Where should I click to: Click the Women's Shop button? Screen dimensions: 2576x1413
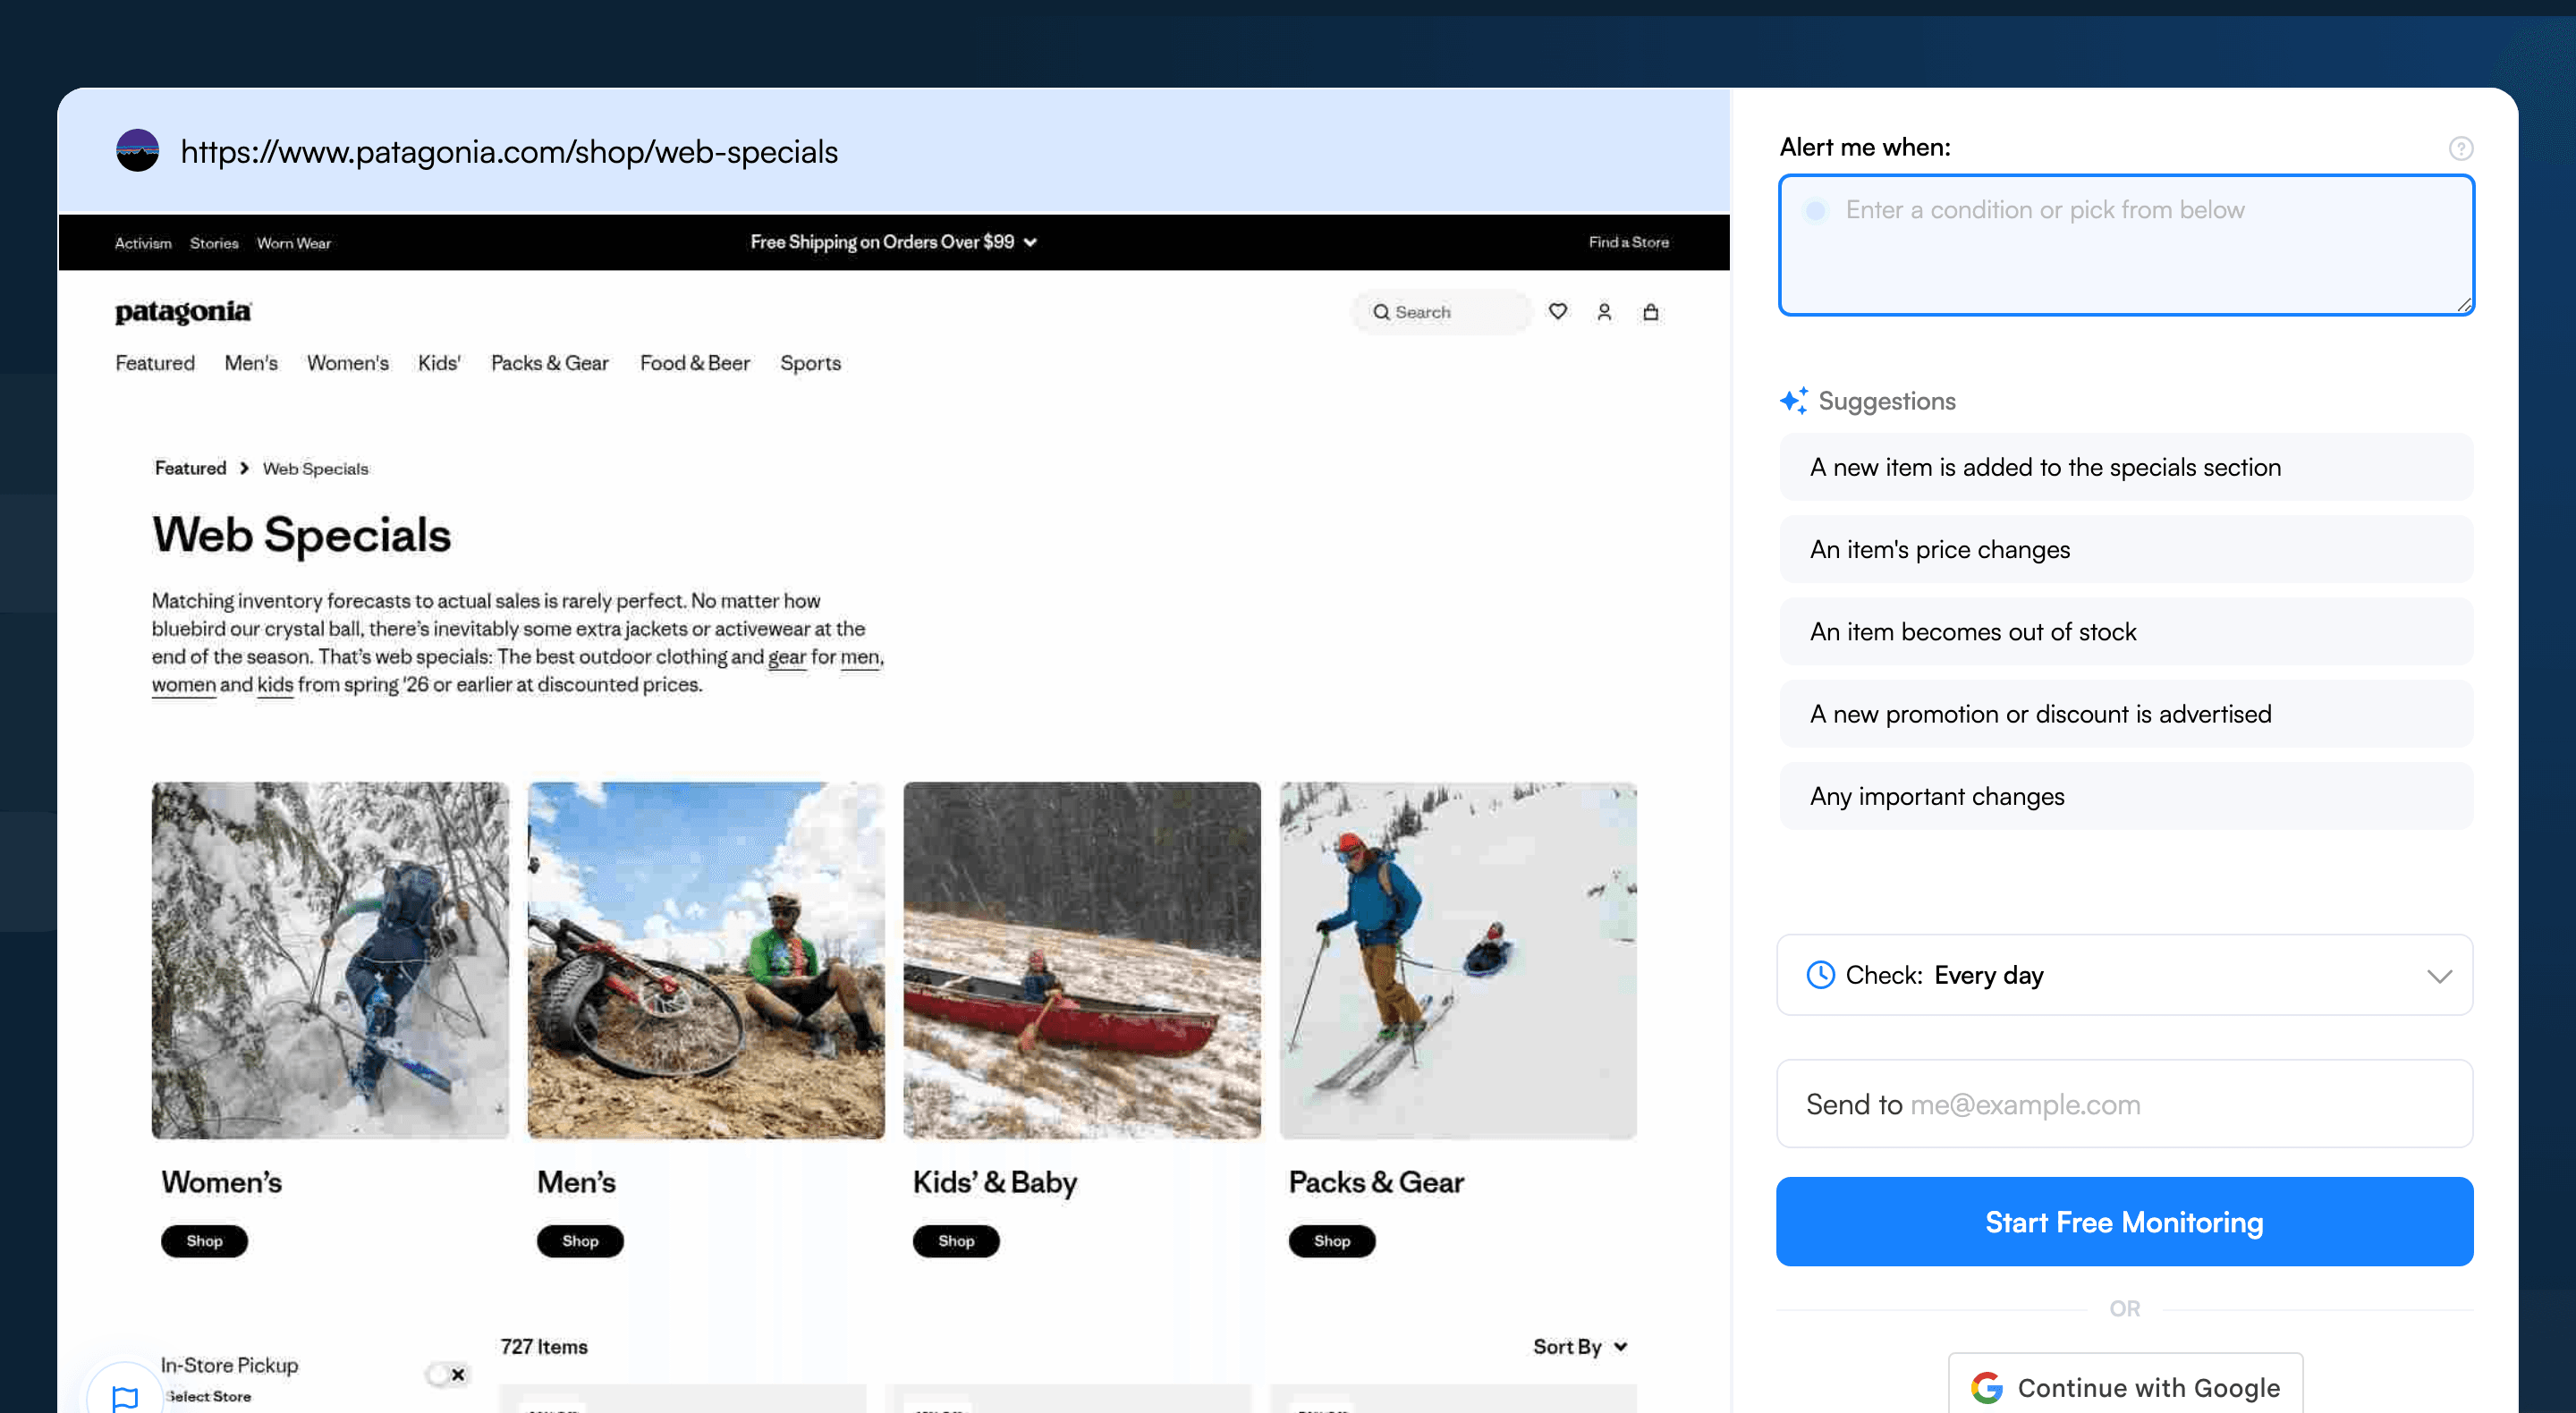[204, 1240]
